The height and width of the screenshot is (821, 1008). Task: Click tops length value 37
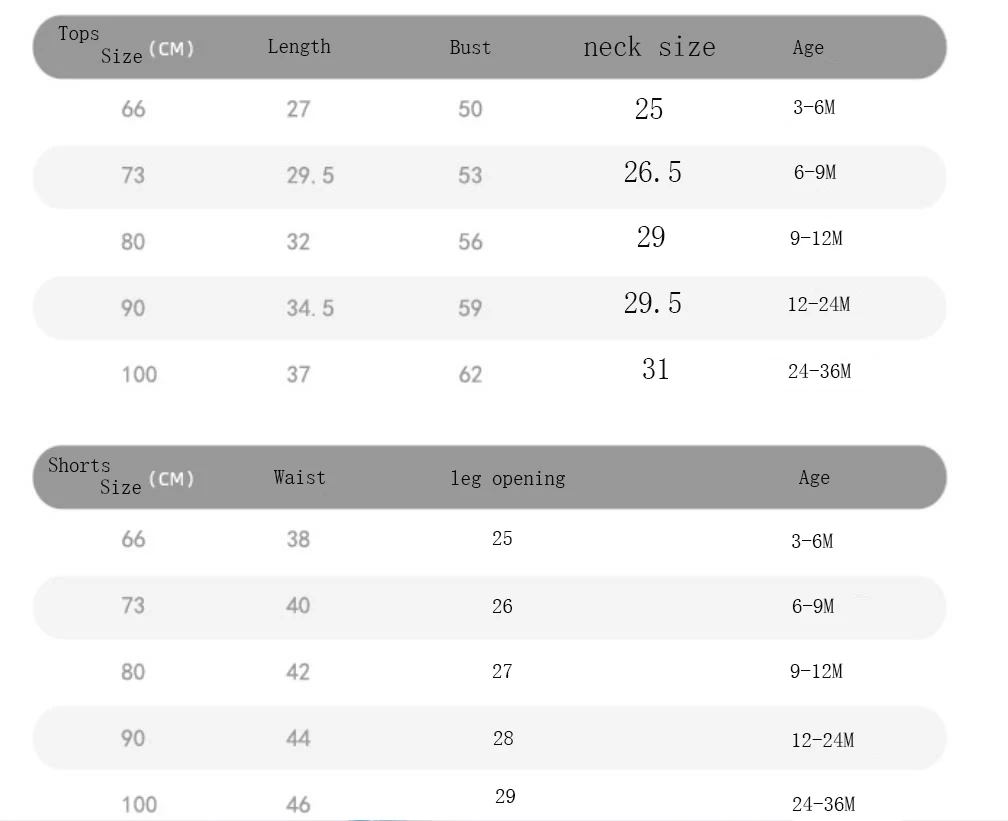click(298, 374)
